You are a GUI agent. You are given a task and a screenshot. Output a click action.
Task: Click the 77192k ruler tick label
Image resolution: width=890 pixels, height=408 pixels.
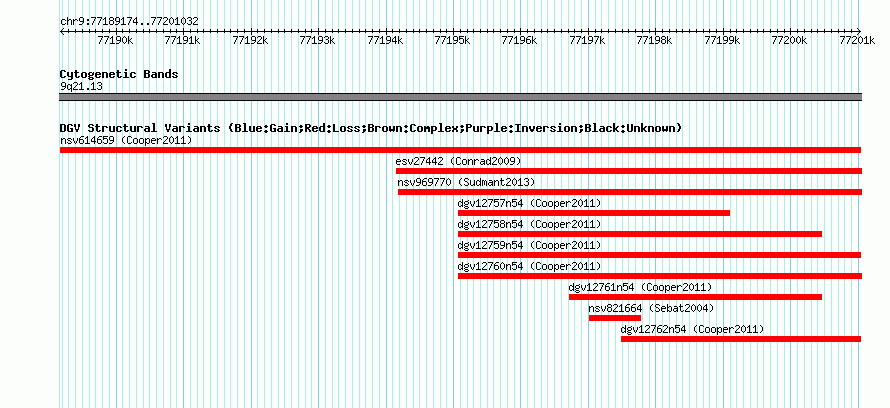click(250, 40)
